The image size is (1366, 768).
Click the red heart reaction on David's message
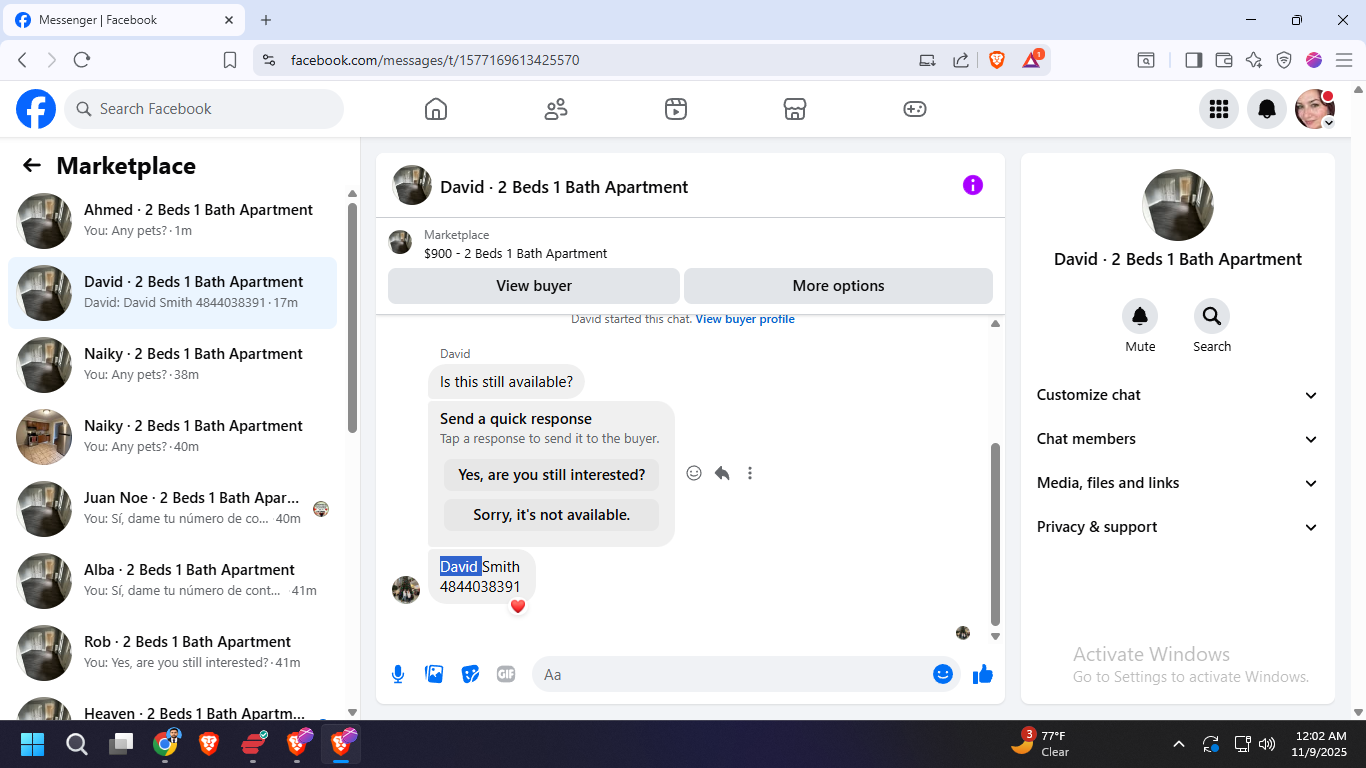pos(518,606)
